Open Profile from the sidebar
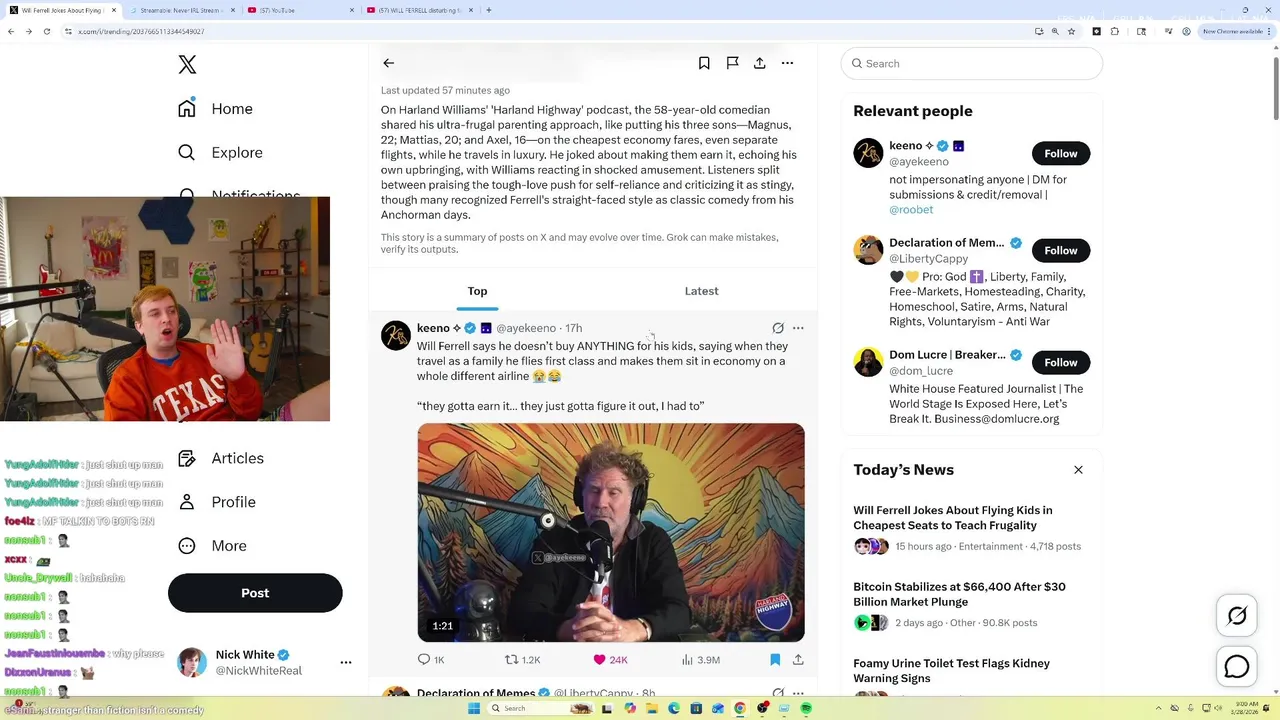1280x720 pixels. 217,502
